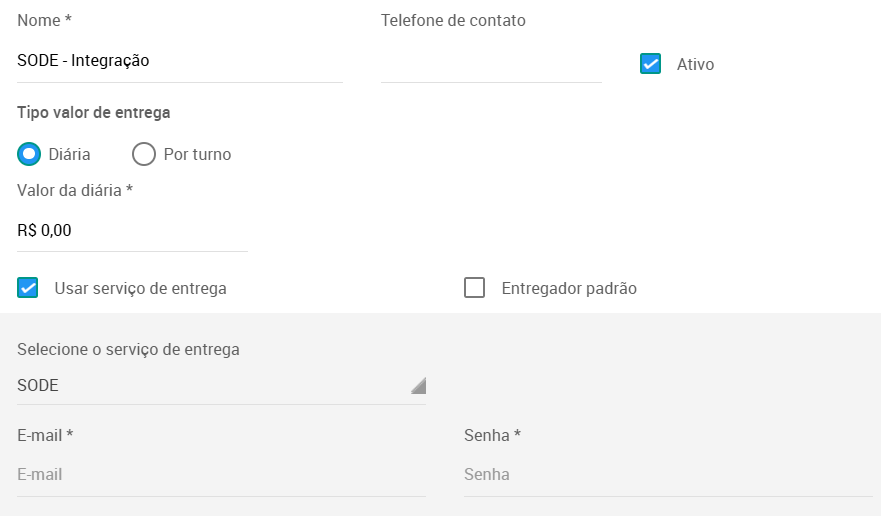This screenshot has width=881, height=516.
Task: Click the Diária label text
Action: tap(69, 154)
